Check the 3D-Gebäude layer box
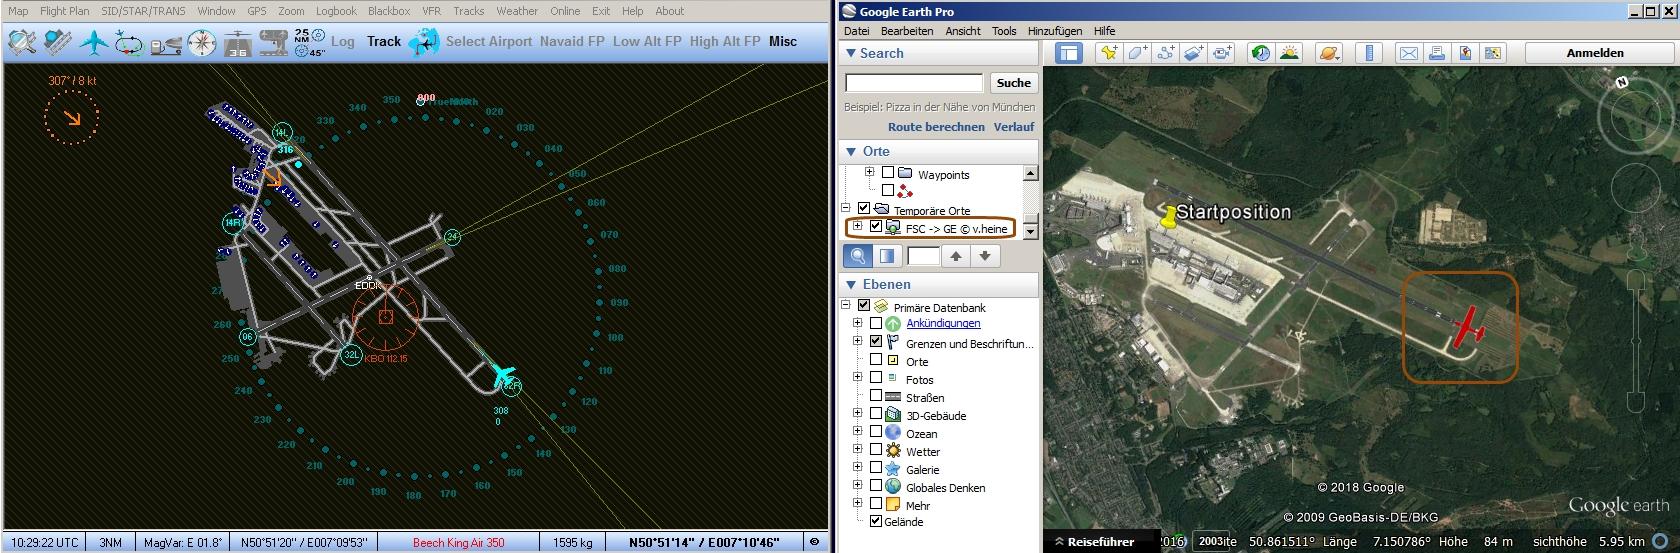Viewport: 1680px width, 553px height. click(x=876, y=415)
